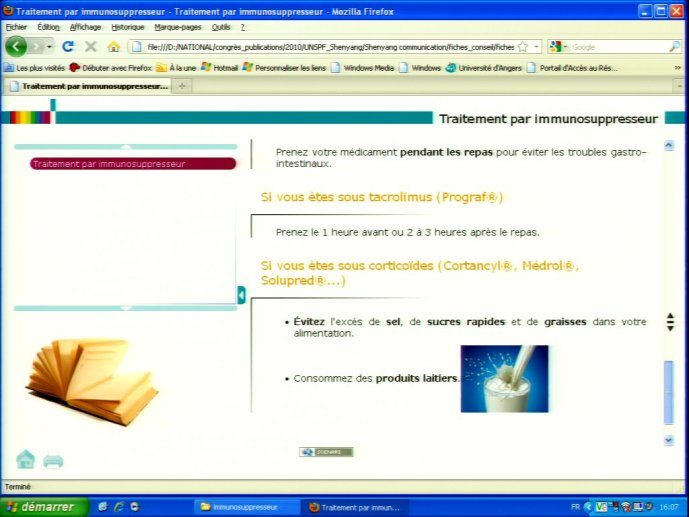Screen dimensions: 689x517
Task: Open the Édition menu
Action: (48, 27)
